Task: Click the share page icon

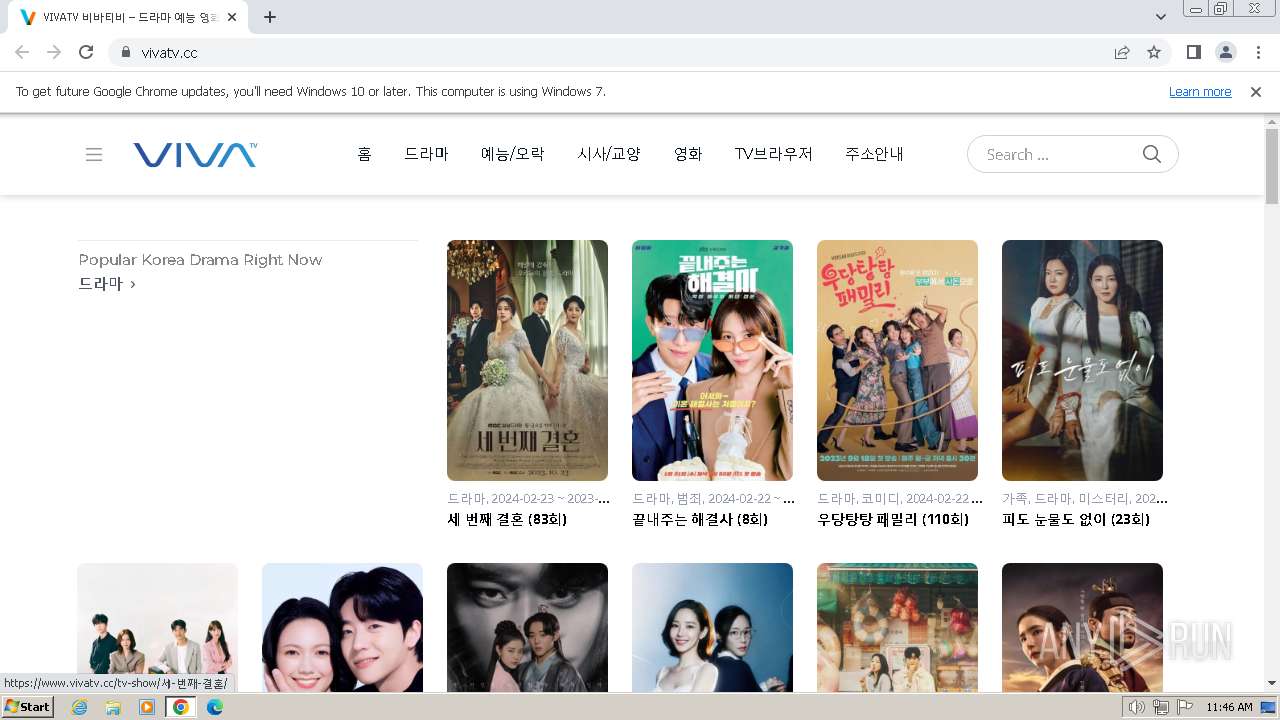Action: coord(1122,52)
